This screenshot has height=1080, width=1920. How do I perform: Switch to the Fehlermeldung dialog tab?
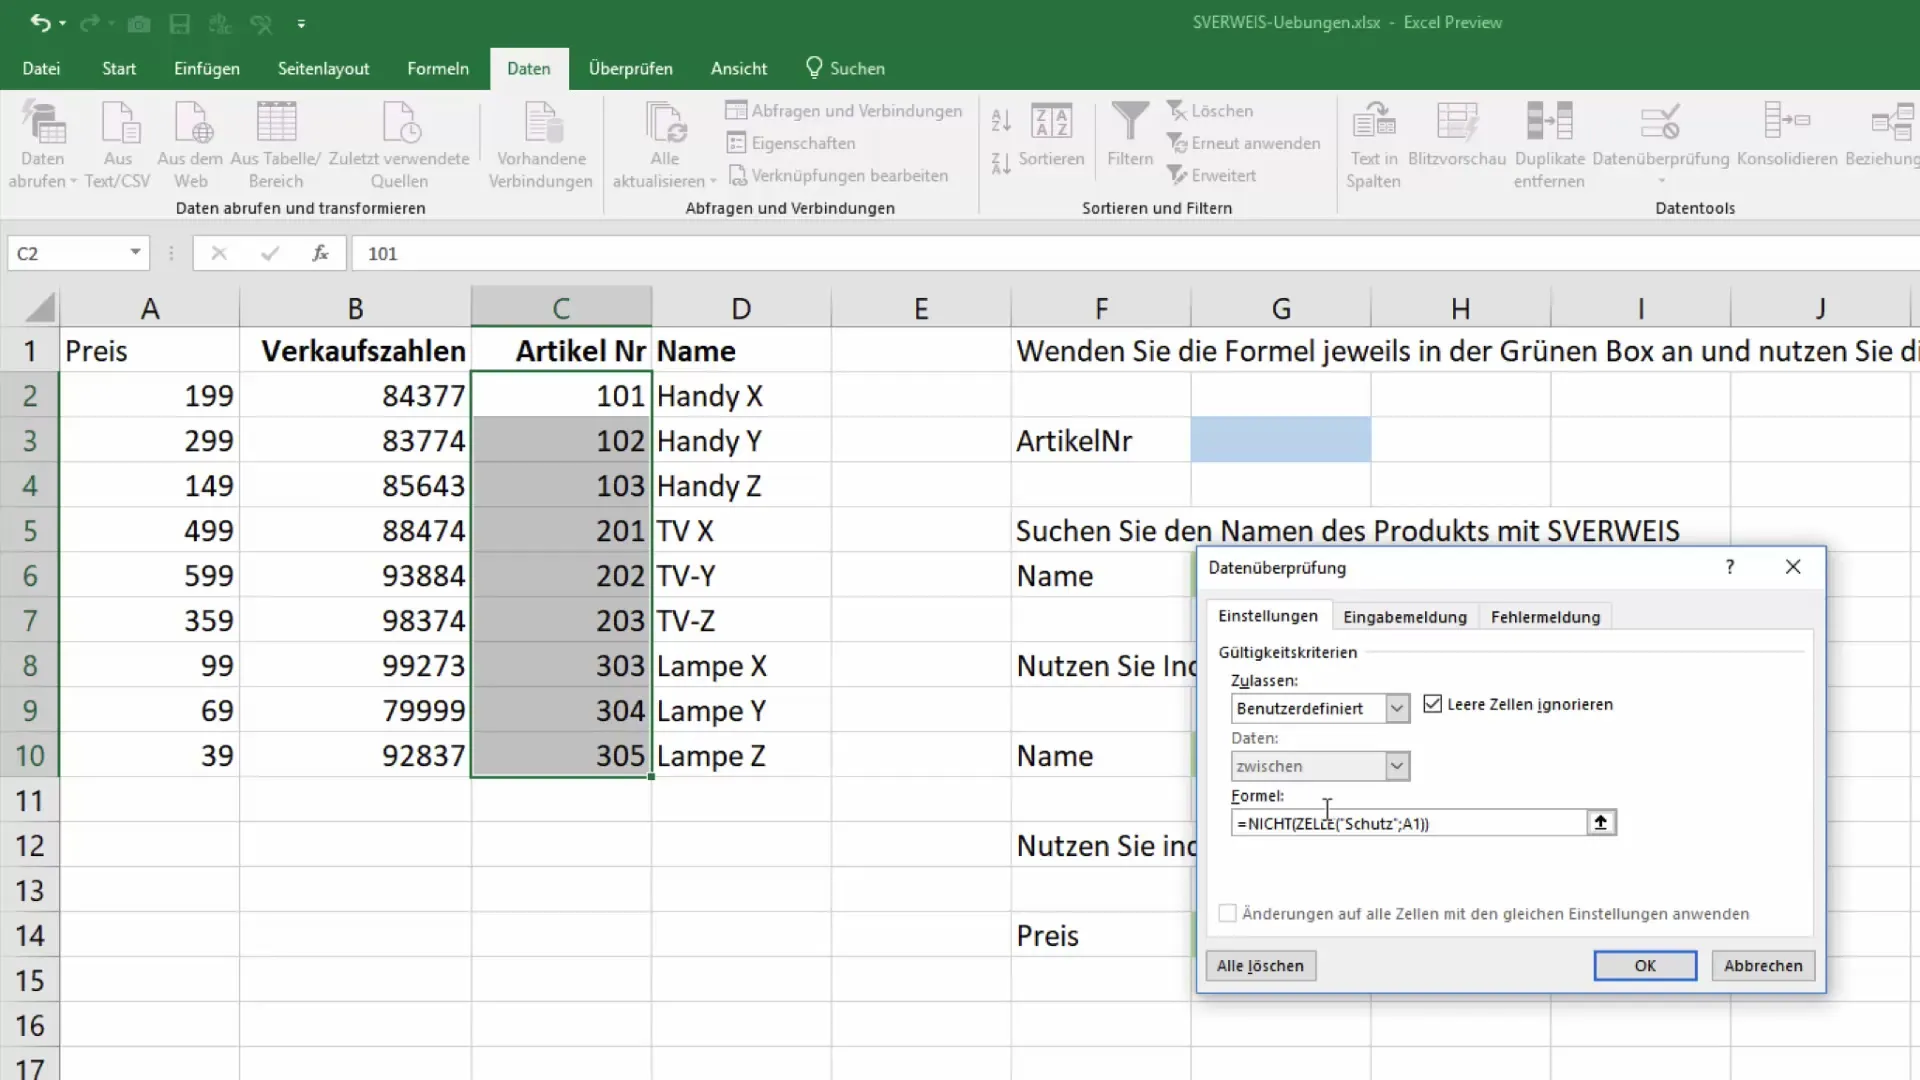point(1545,617)
